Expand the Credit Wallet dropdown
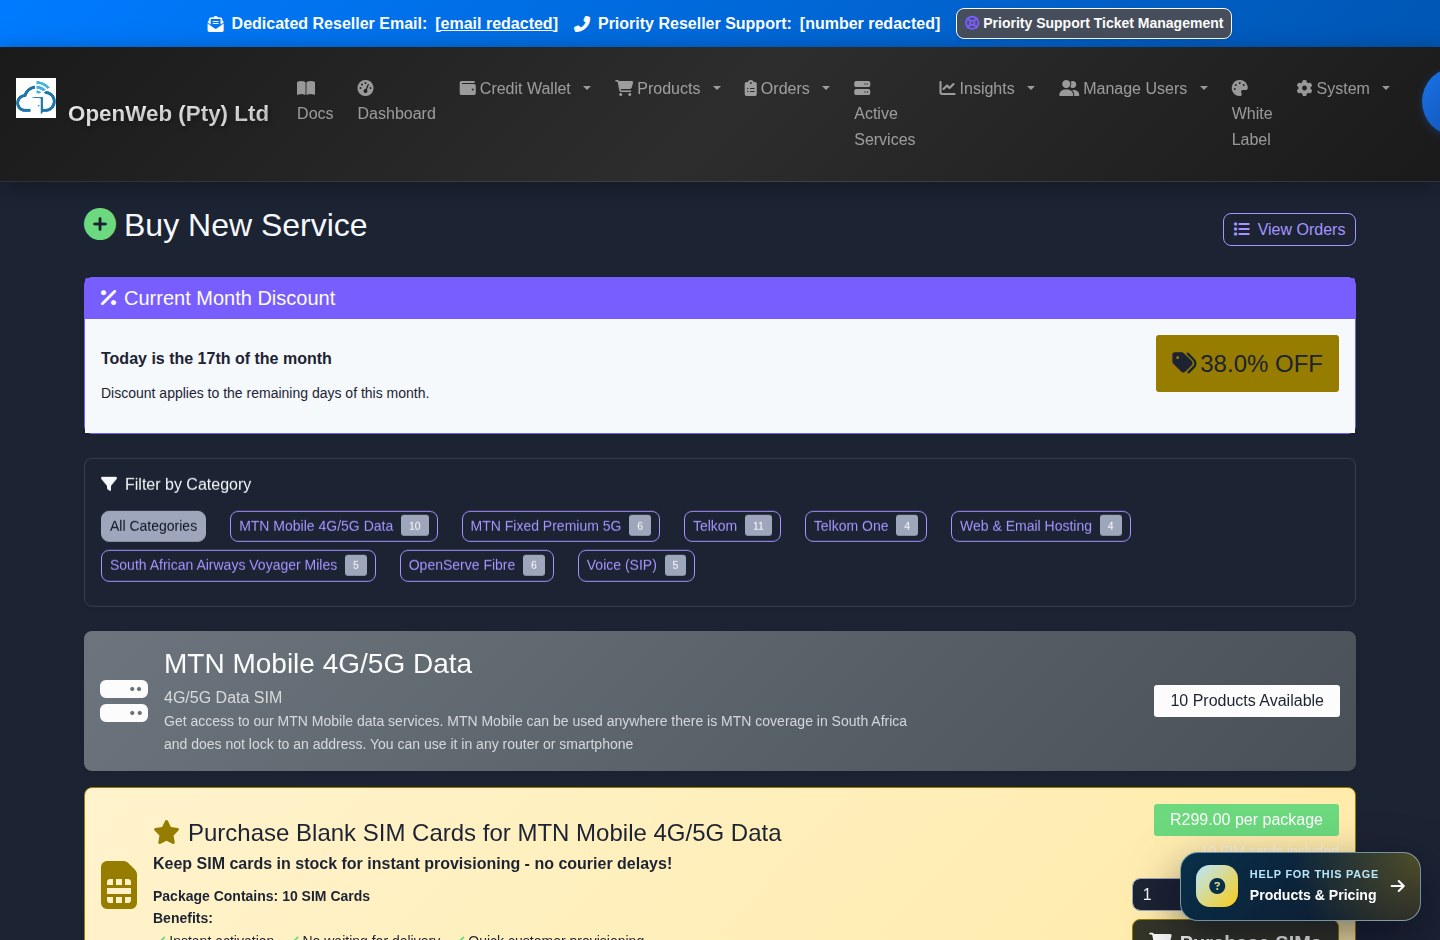The image size is (1440, 940). pos(587,88)
